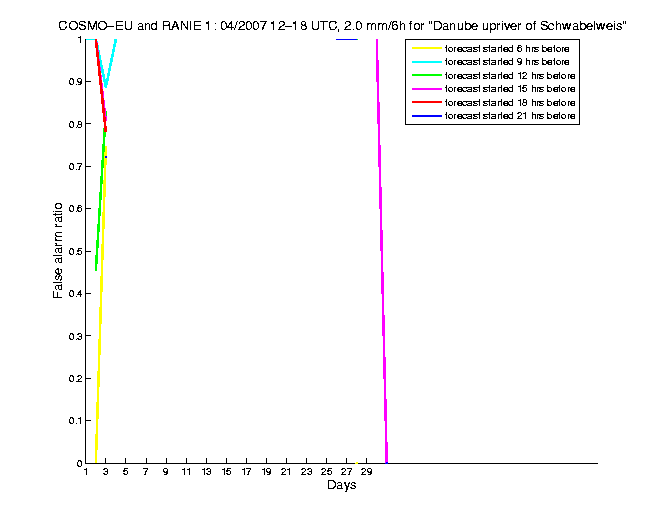Viewport: 660px width, 520px height.
Task: Select legend entry 'forecast started 15 hrs before'
Action: coord(510,90)
